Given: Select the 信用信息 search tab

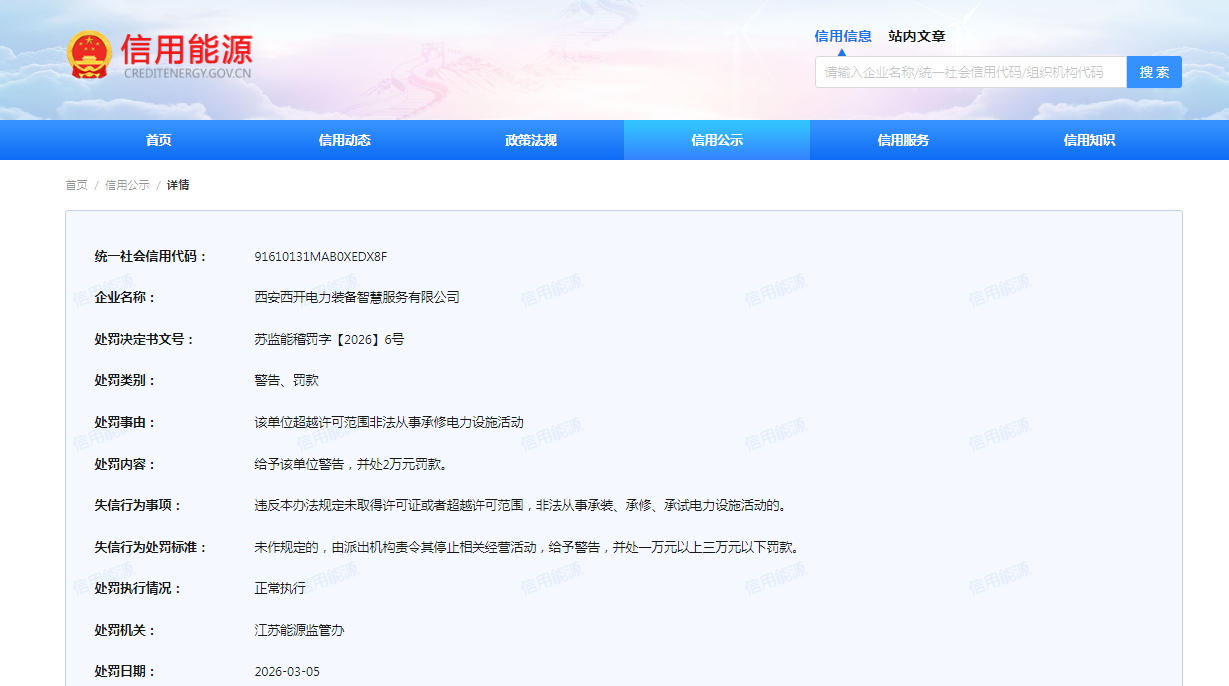Looking at the screenshot, I should tap(842, 36).
